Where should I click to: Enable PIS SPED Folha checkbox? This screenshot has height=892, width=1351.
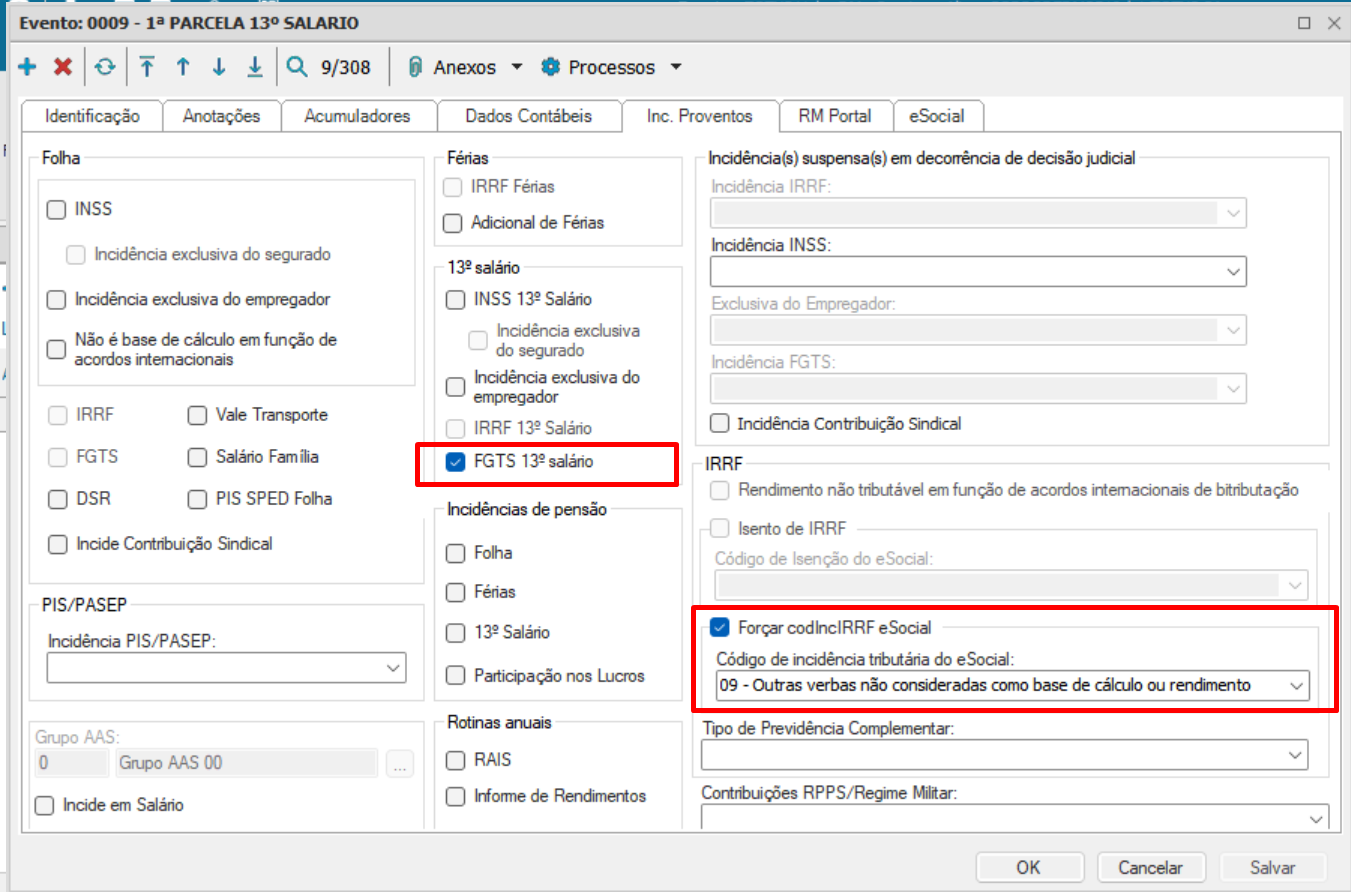coord(197,498)
